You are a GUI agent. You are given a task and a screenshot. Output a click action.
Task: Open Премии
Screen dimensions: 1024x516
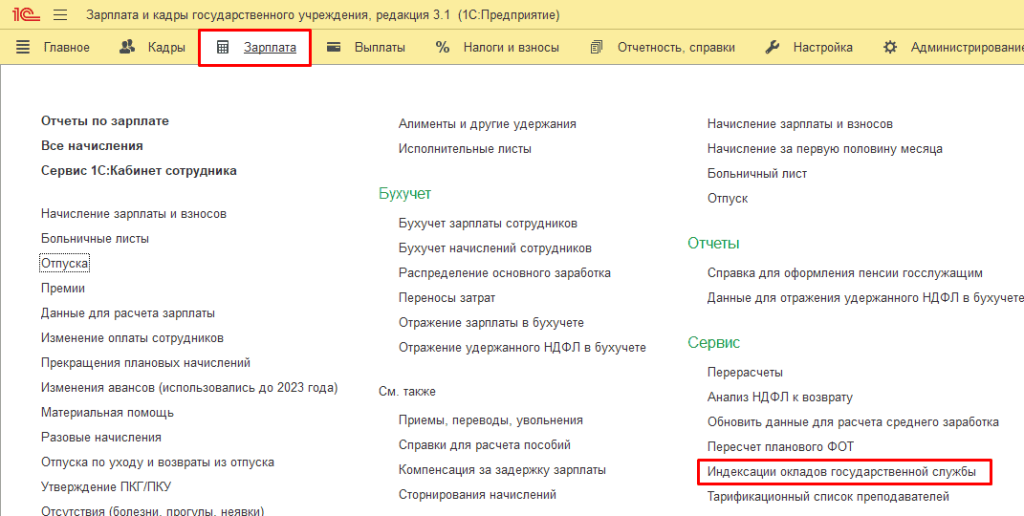click(63, 288)
